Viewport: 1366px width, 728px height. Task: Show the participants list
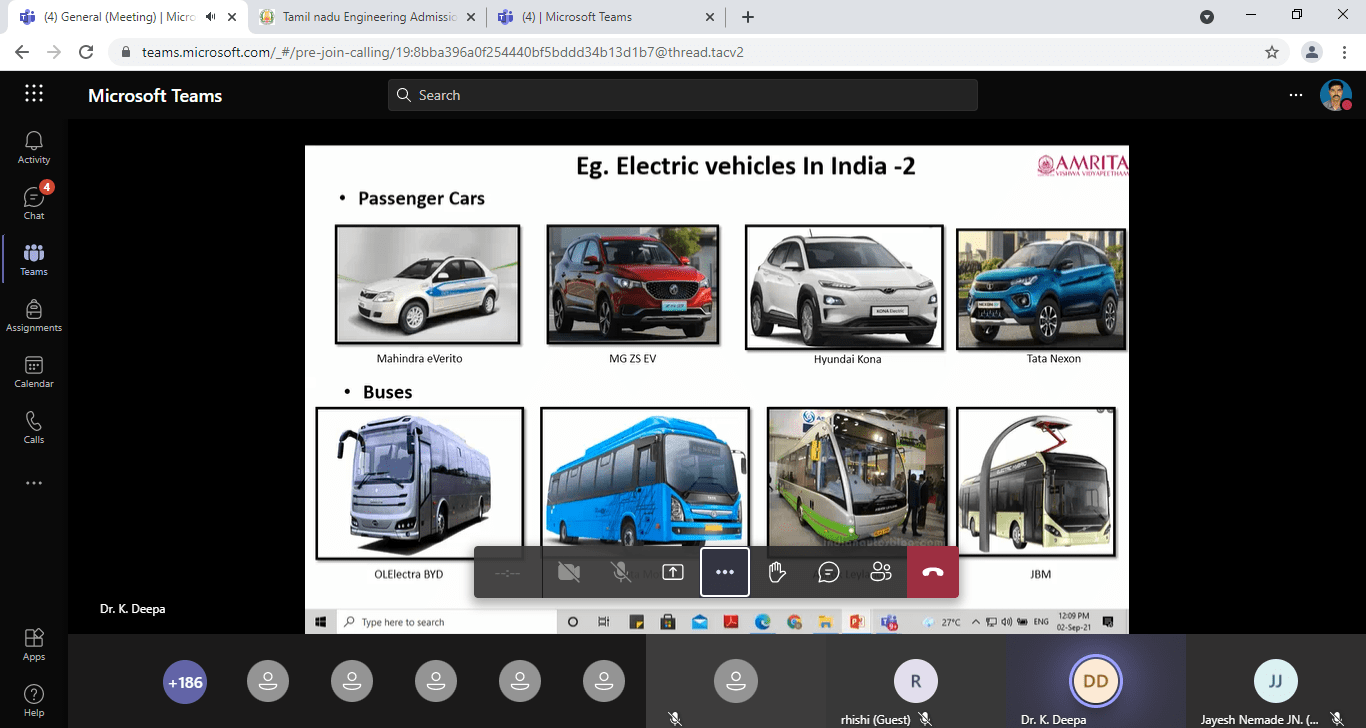[881, 572]
